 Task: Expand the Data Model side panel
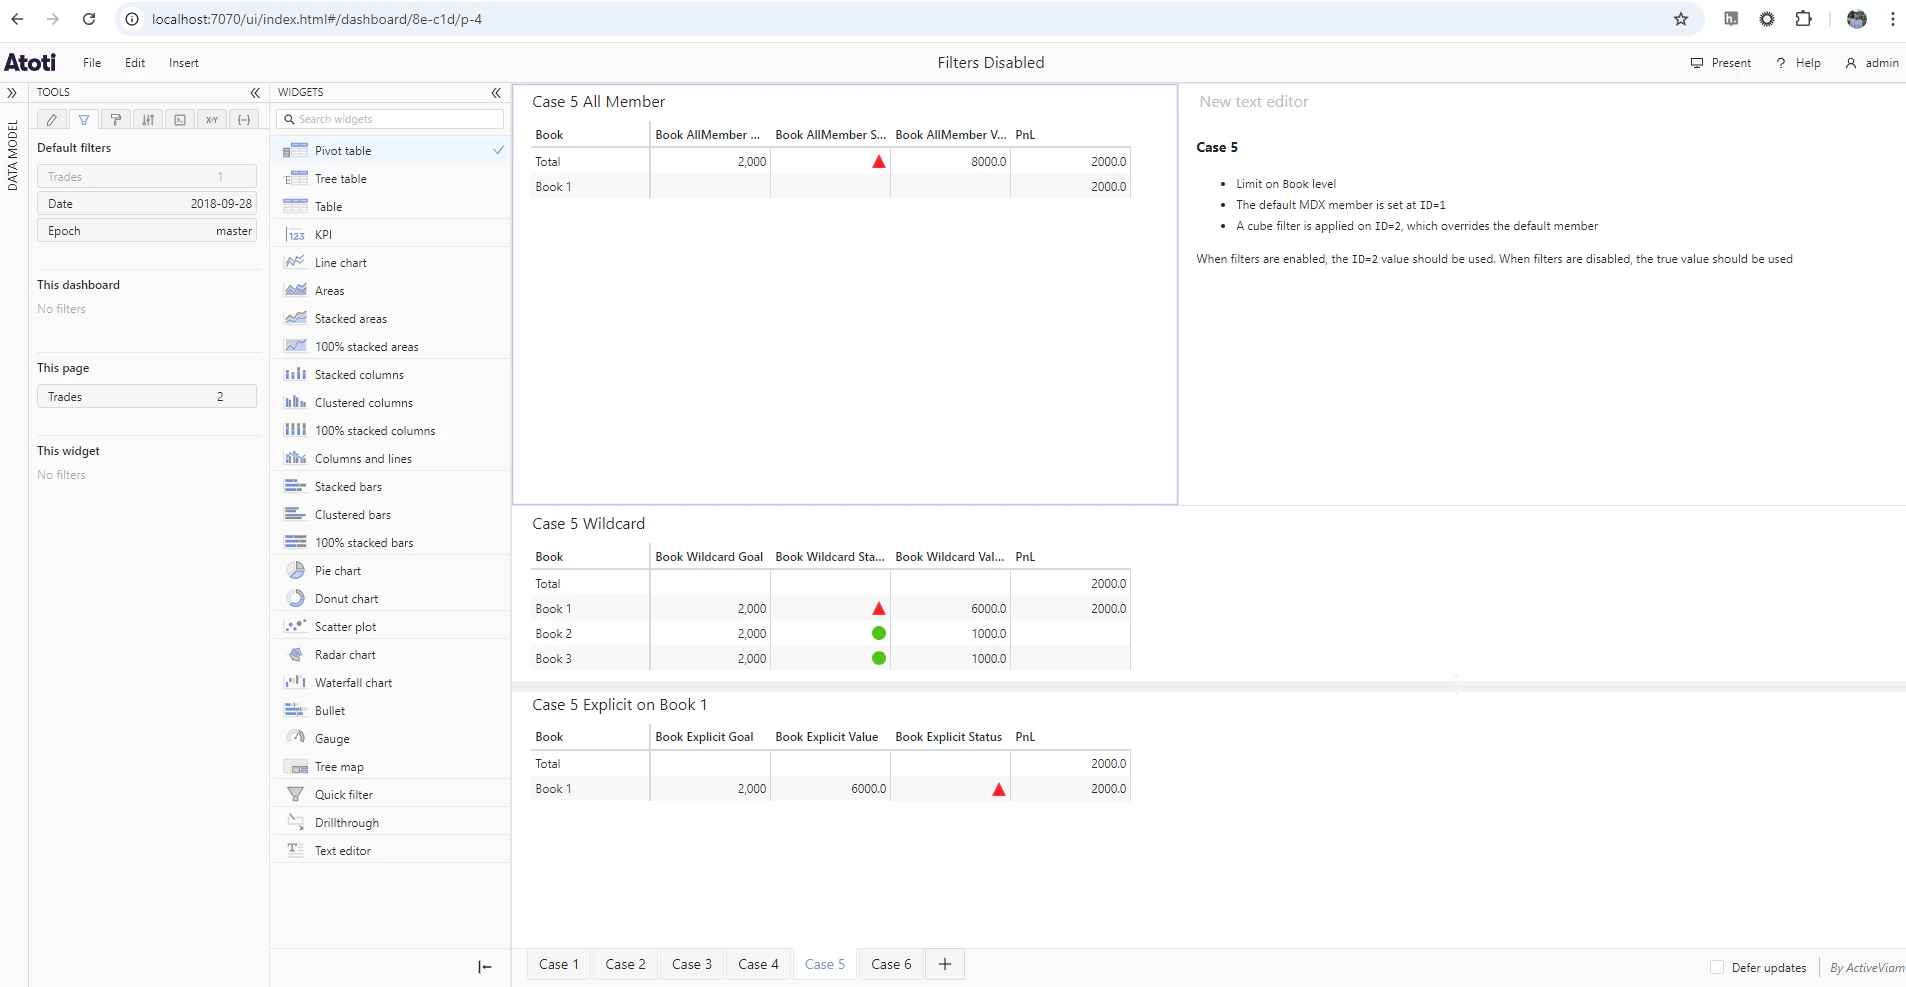click(12, 92)
